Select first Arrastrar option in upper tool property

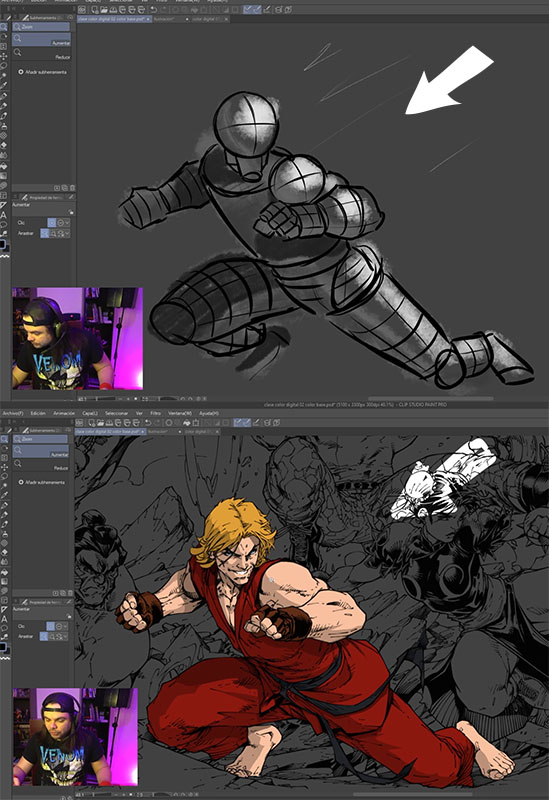coord(45,233)
